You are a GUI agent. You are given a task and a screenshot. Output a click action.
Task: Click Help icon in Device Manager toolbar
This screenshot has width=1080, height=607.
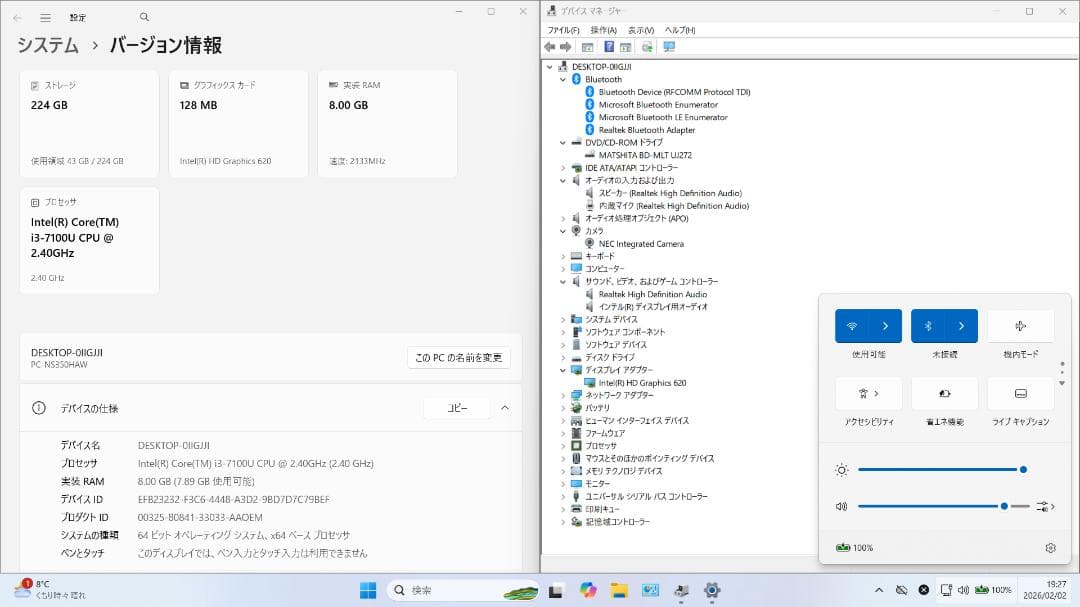pos(609,46)
